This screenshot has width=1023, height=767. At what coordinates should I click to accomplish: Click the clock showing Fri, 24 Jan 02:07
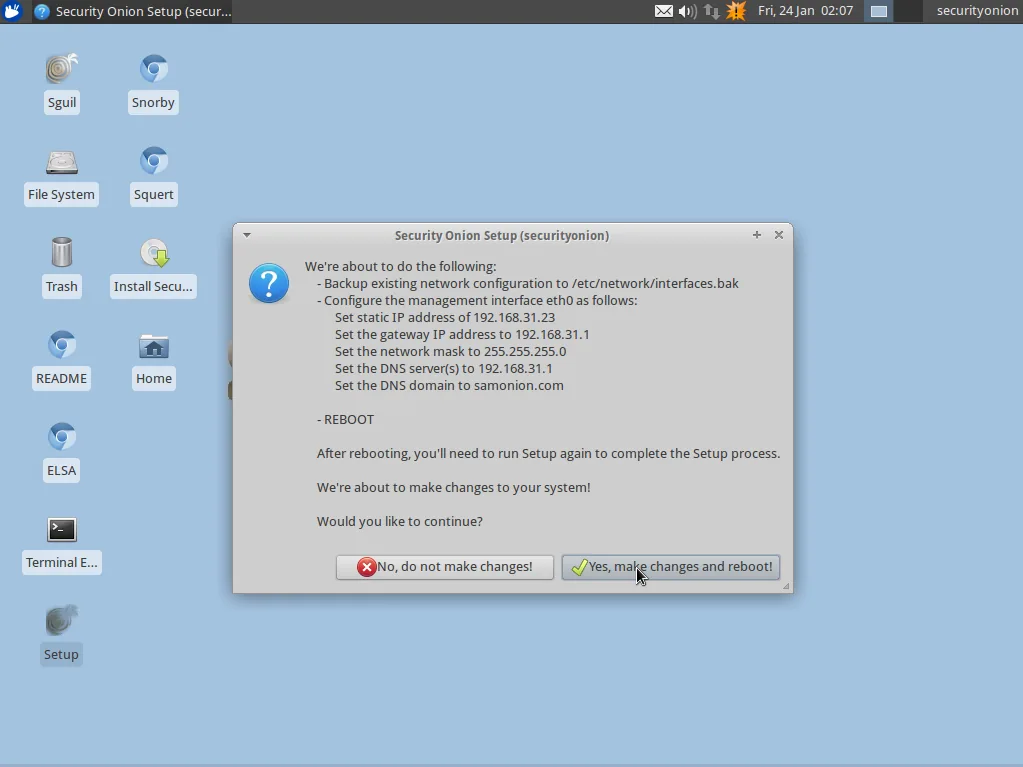tap(805, 11)
